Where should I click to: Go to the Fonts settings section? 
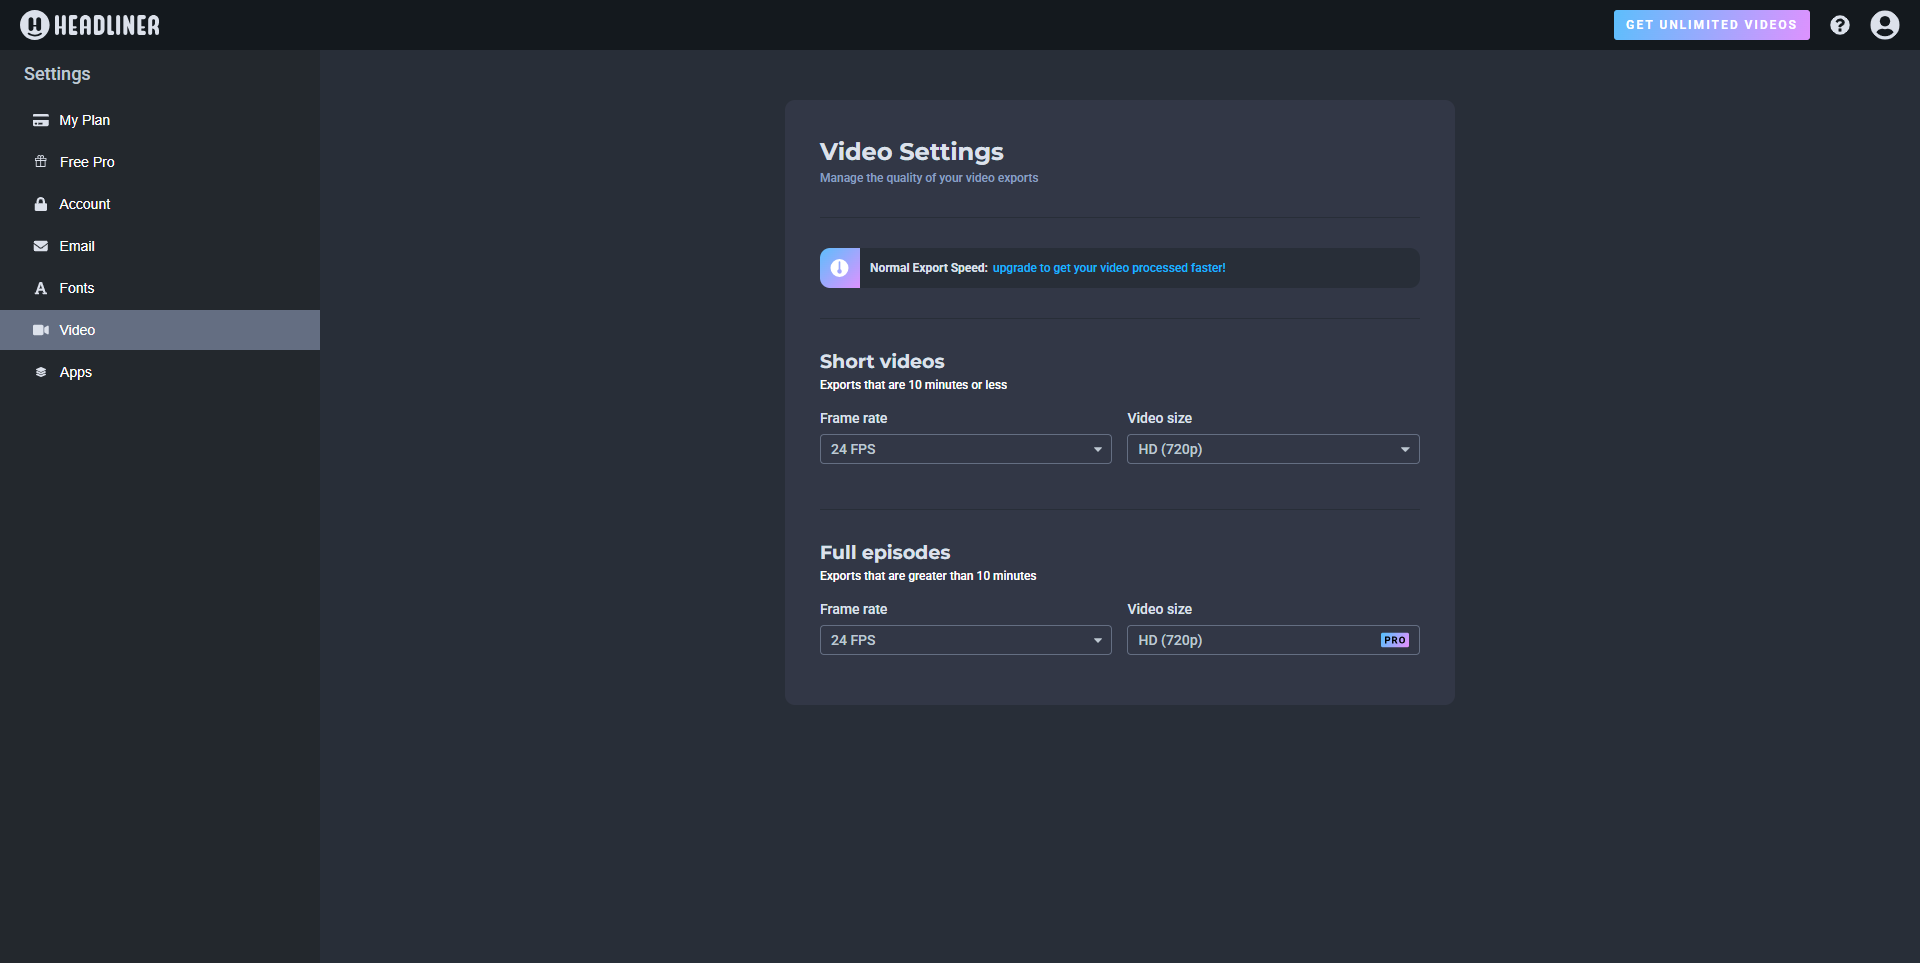(x=76, y=288)
